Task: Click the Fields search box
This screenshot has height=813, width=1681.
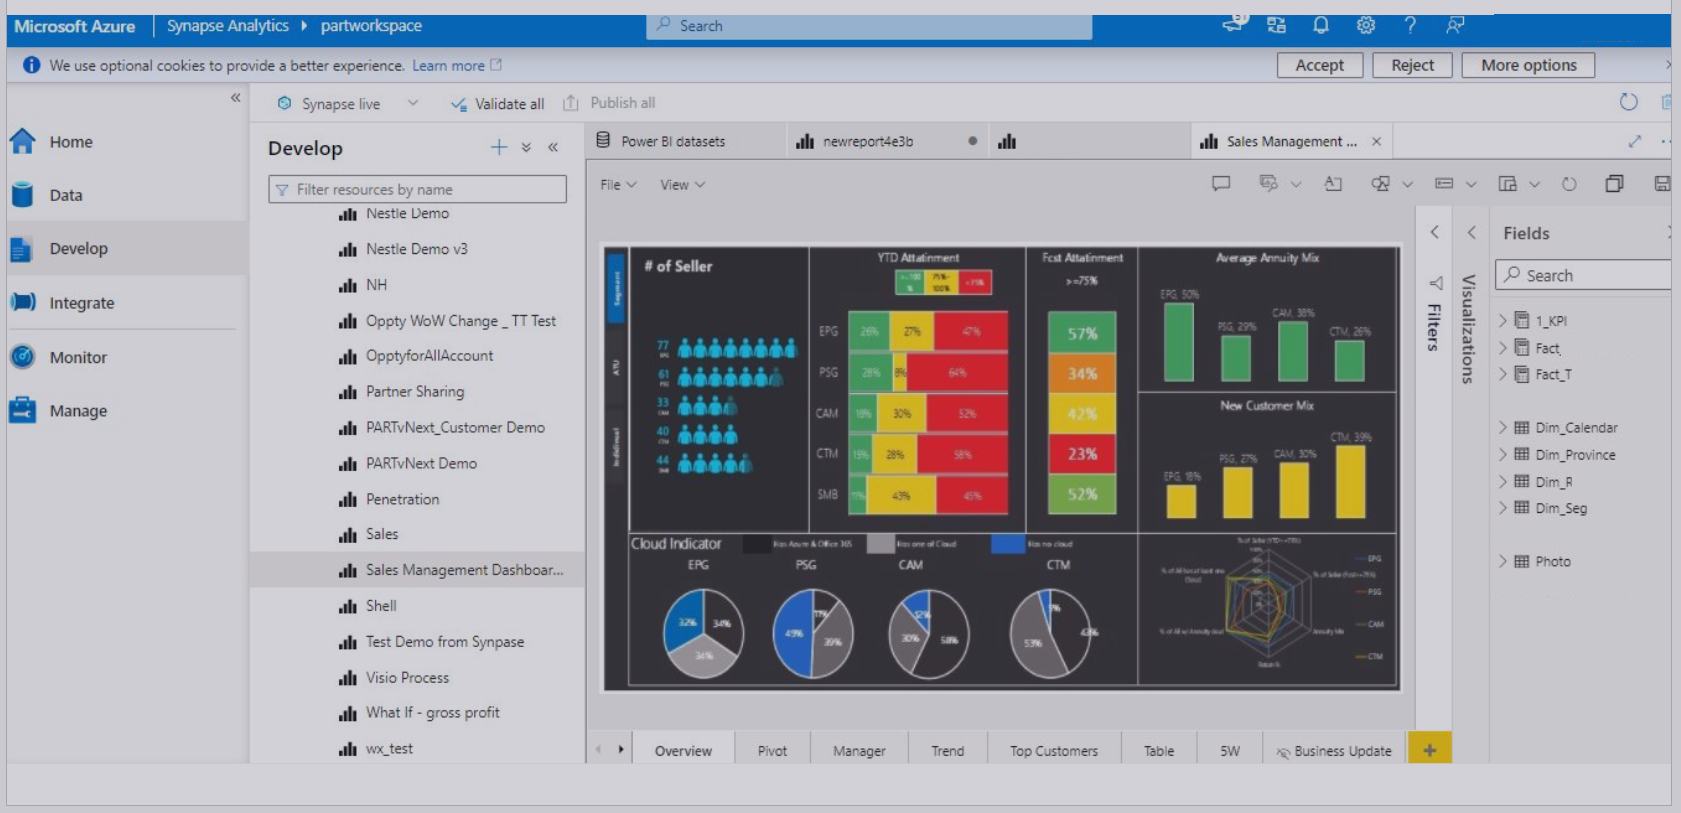Action: point(1585,275)
